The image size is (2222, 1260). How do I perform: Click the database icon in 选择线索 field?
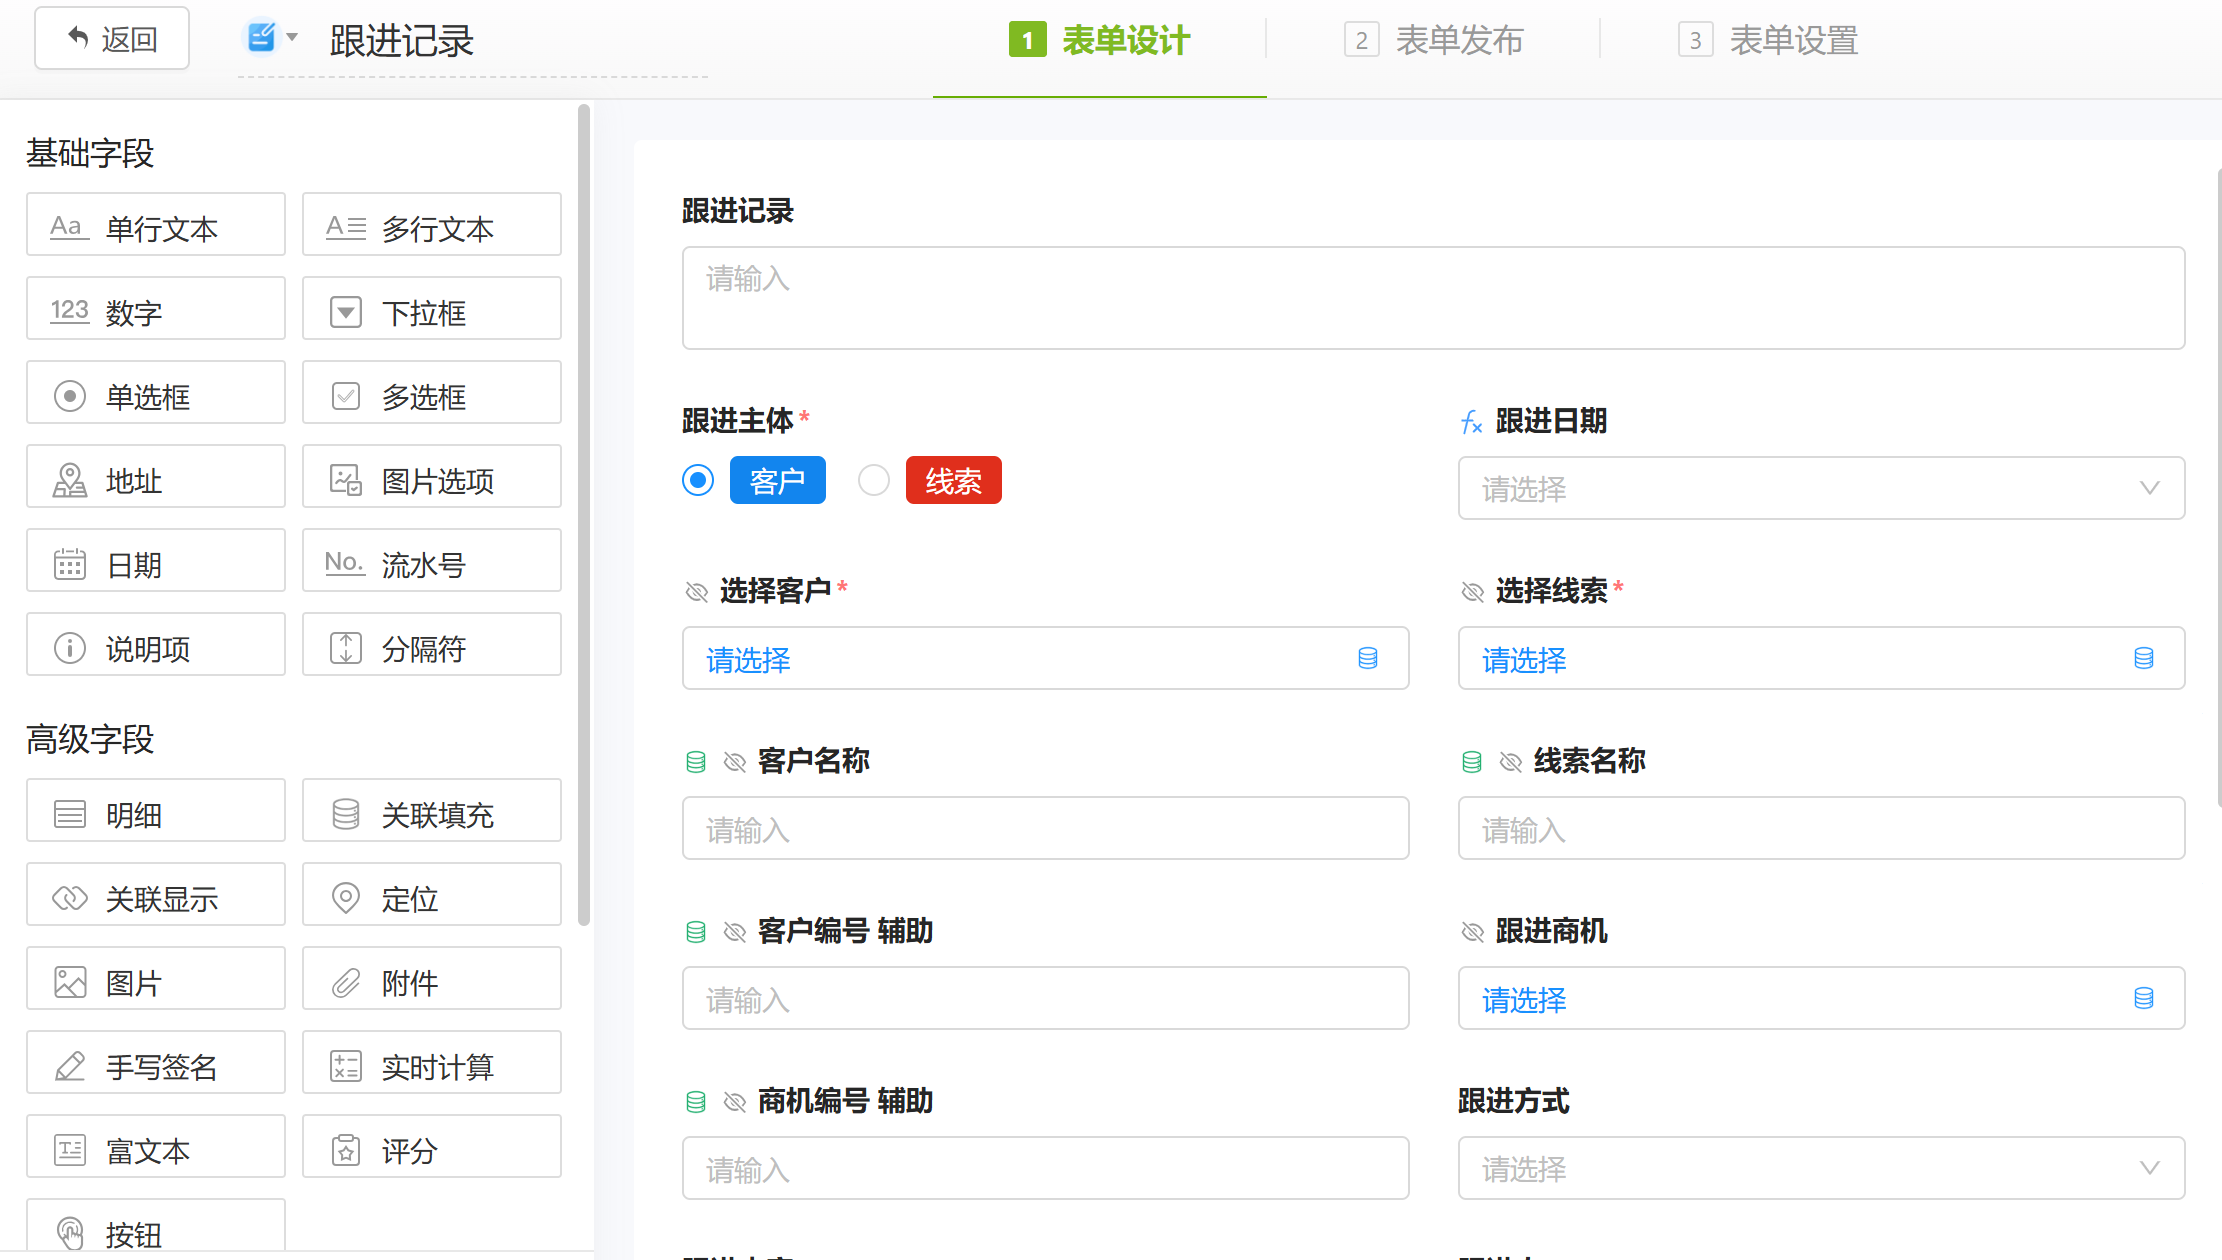coord(2143,658)
